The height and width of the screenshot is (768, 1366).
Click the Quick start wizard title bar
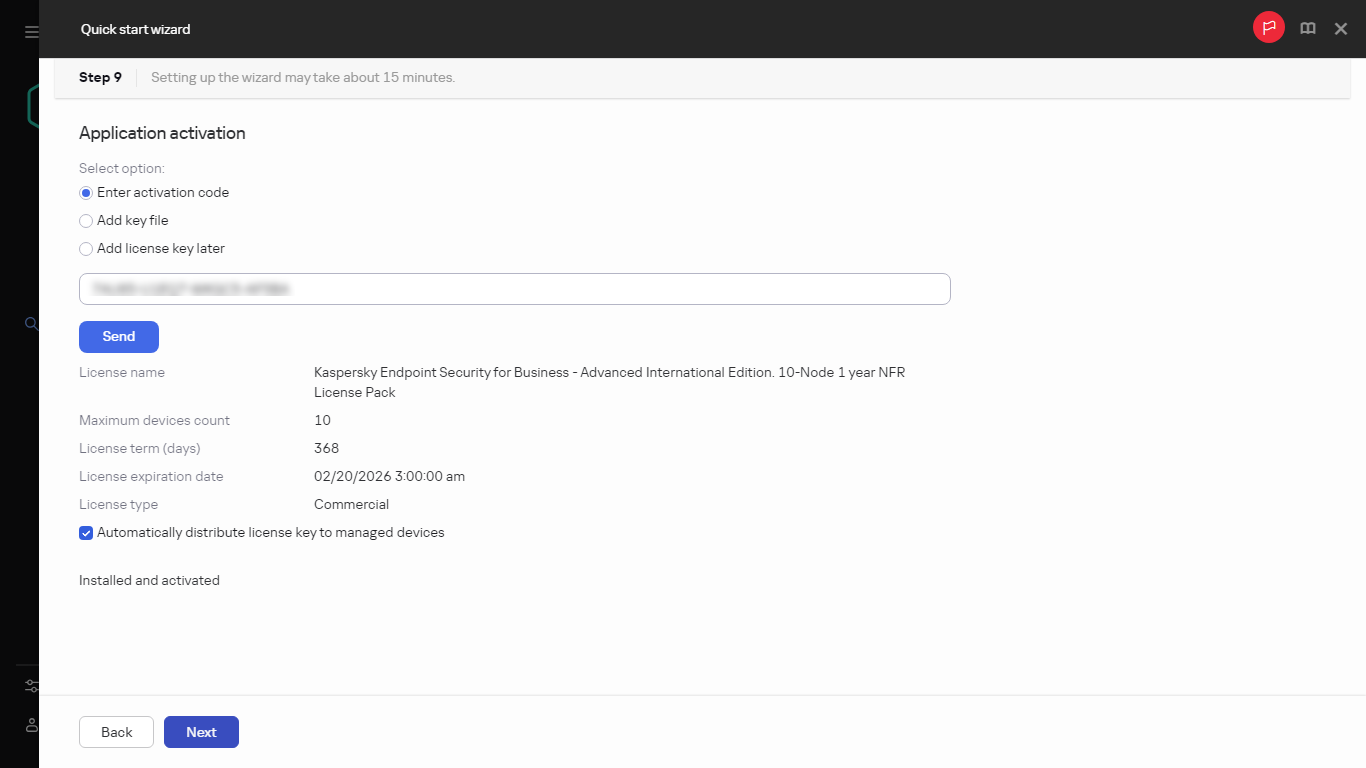click(136, 29)
